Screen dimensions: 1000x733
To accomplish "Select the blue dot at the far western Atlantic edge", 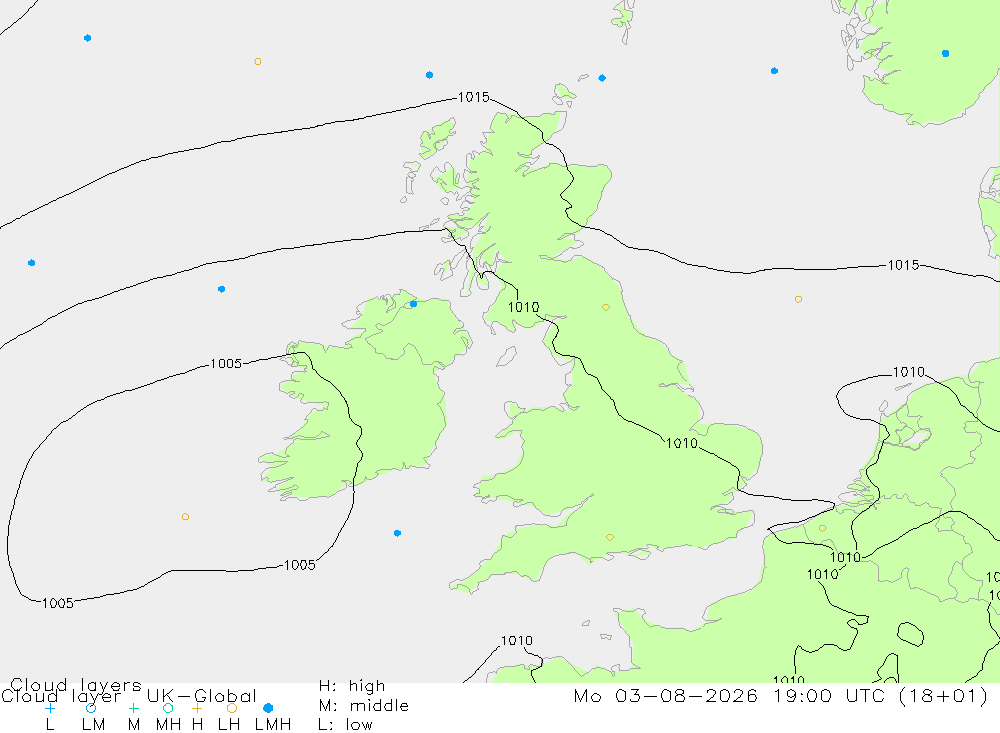I will [x=31, y=263].
